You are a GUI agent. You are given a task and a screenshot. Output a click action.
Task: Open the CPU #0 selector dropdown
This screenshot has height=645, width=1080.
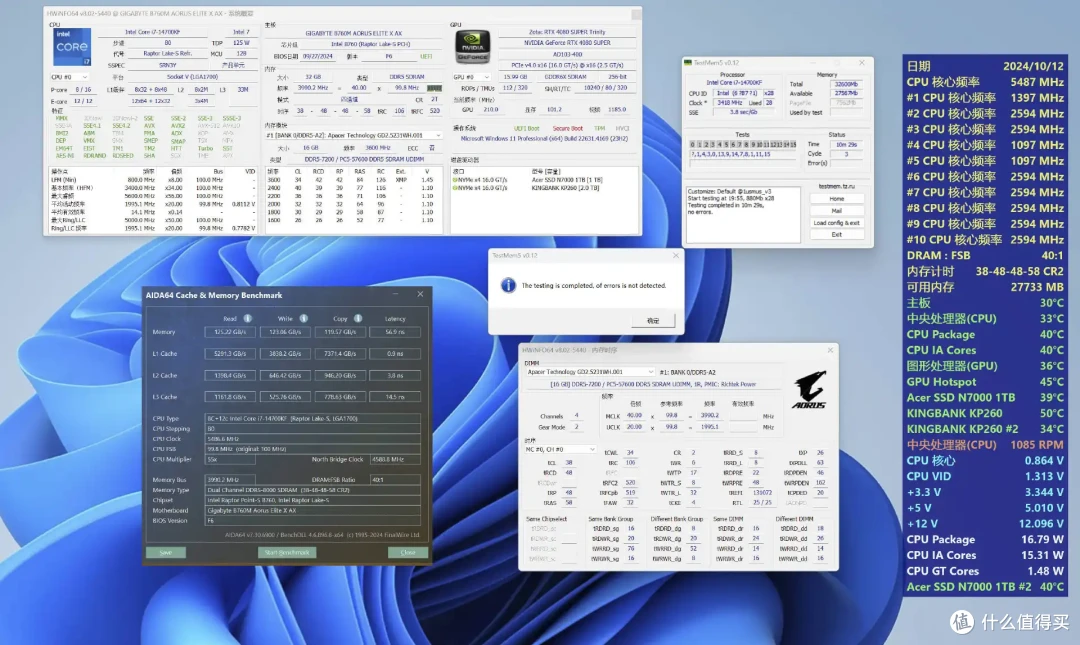pos(70,77)
